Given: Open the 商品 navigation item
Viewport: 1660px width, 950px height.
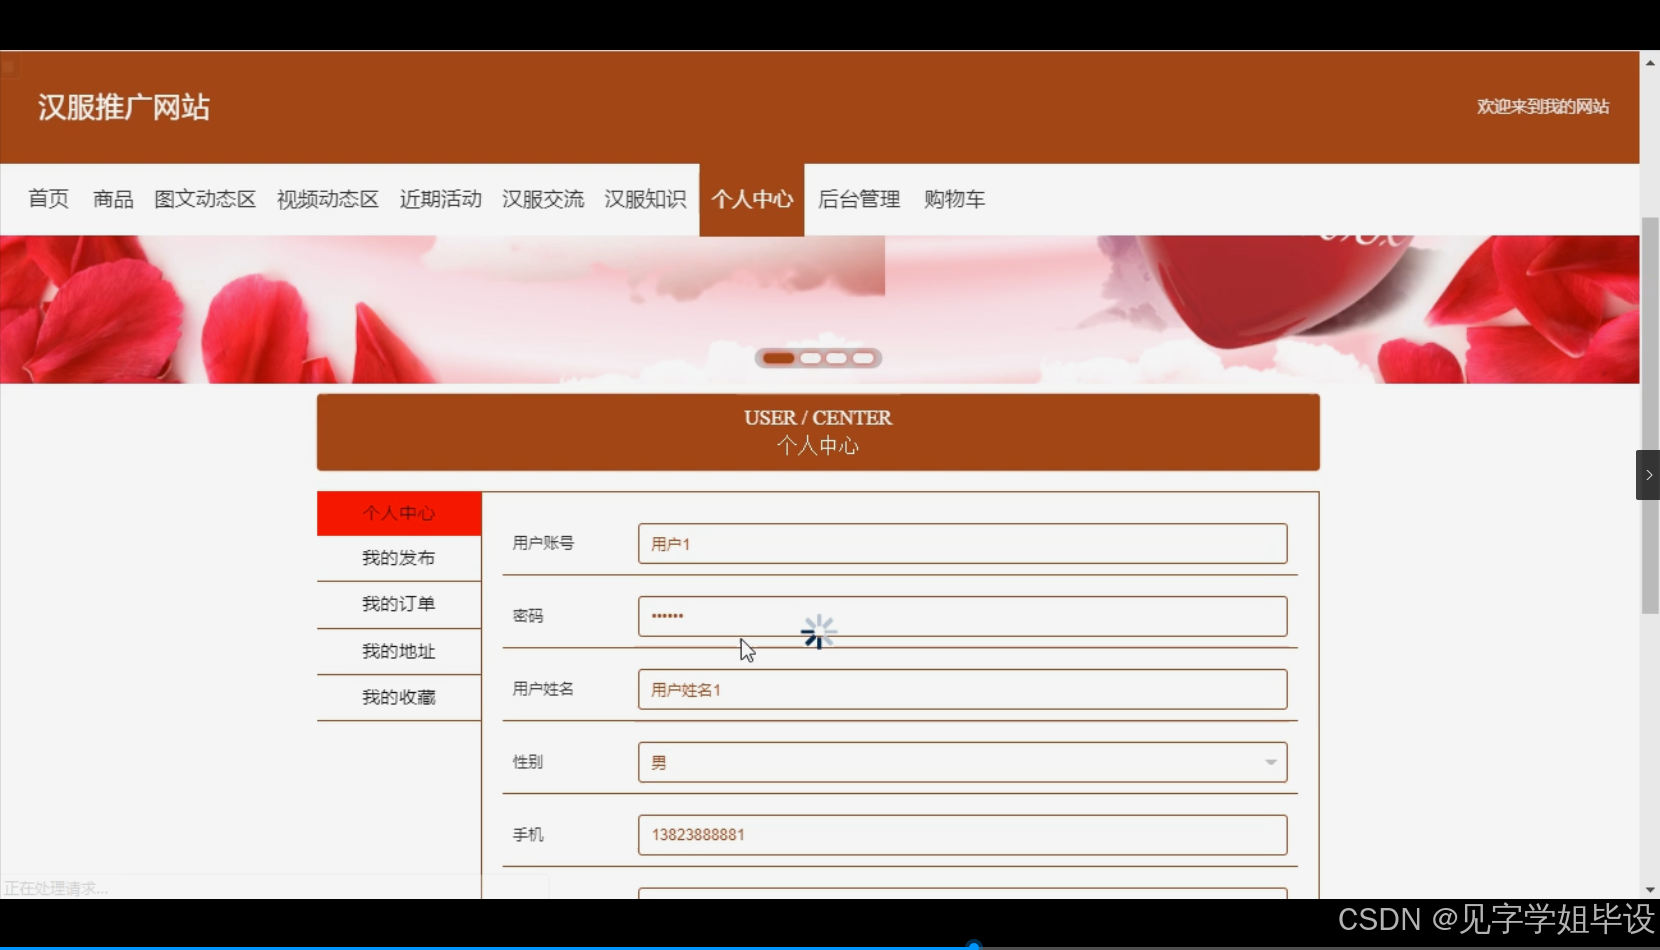Looking at the screenshot, I should click(113, 199).
